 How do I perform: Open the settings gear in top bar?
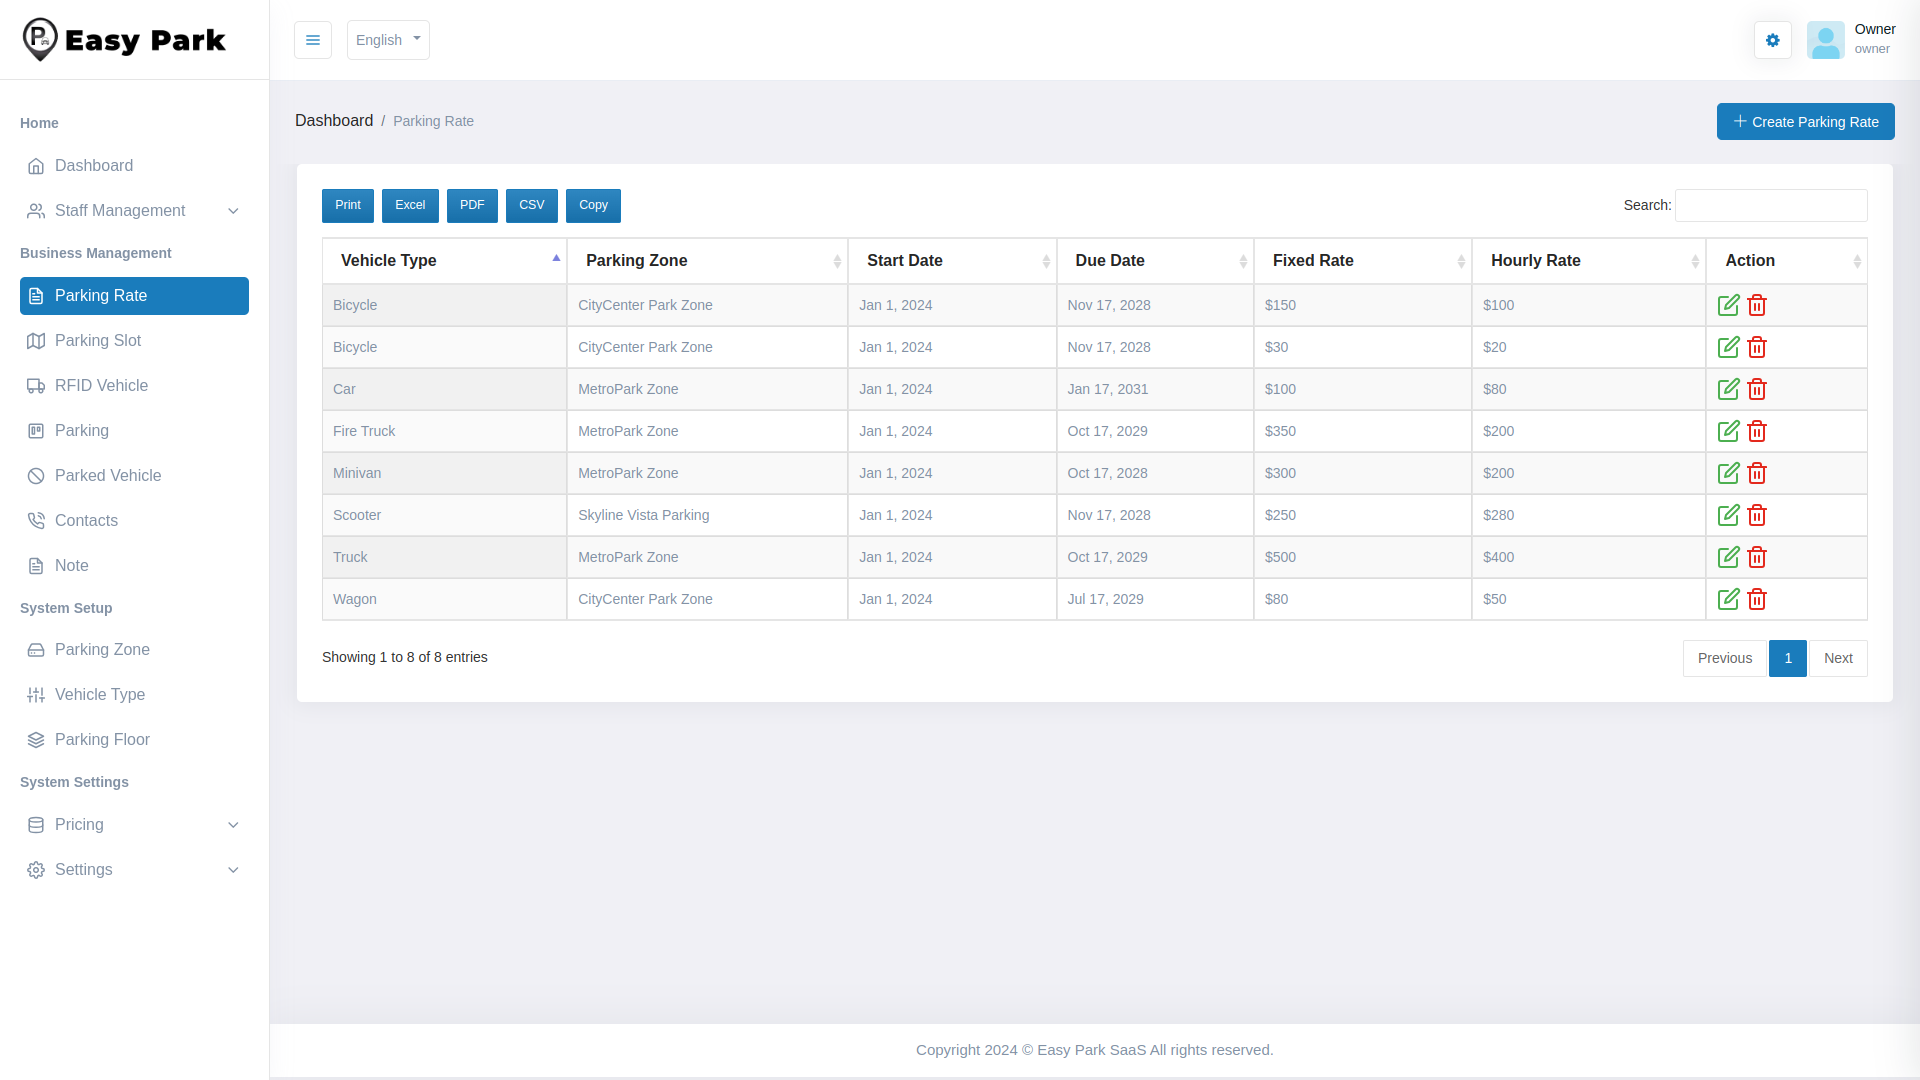(x=1772, y=40)
